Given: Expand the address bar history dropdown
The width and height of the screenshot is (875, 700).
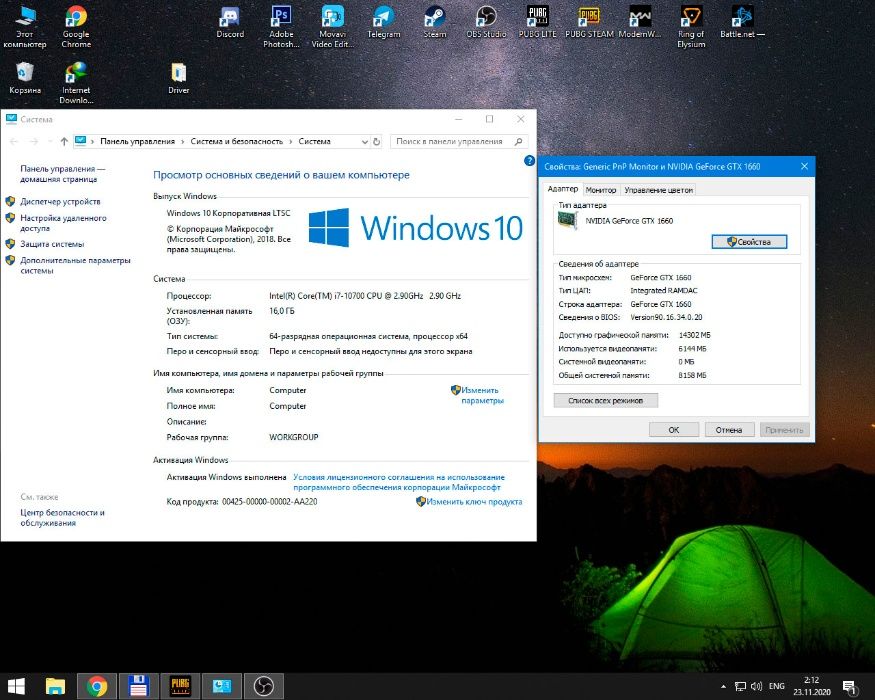Looking at the screenshot, I should pyautogui.click(x=364, y=142).
